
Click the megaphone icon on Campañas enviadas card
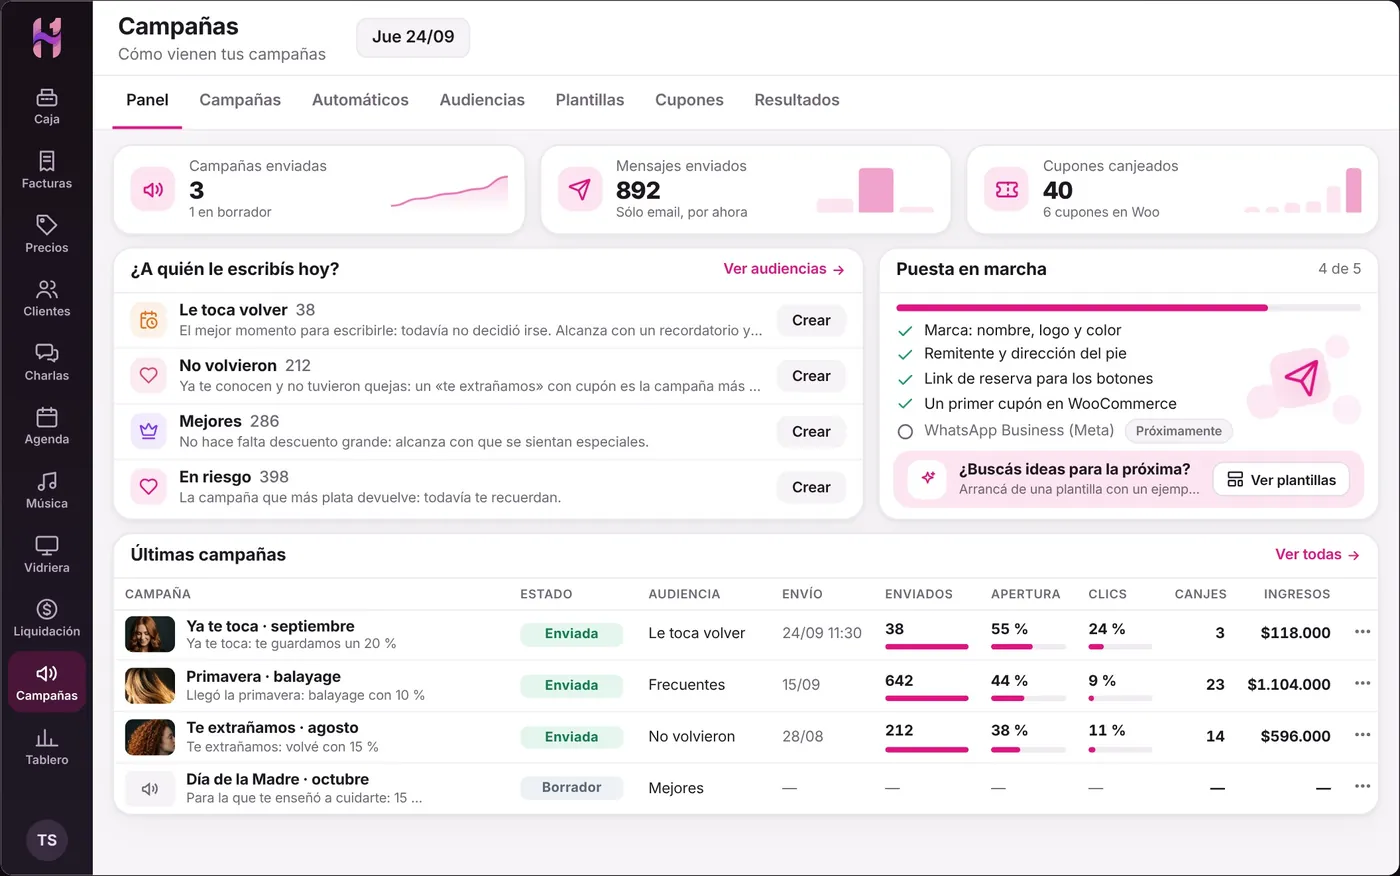click(x=153, y=190)
